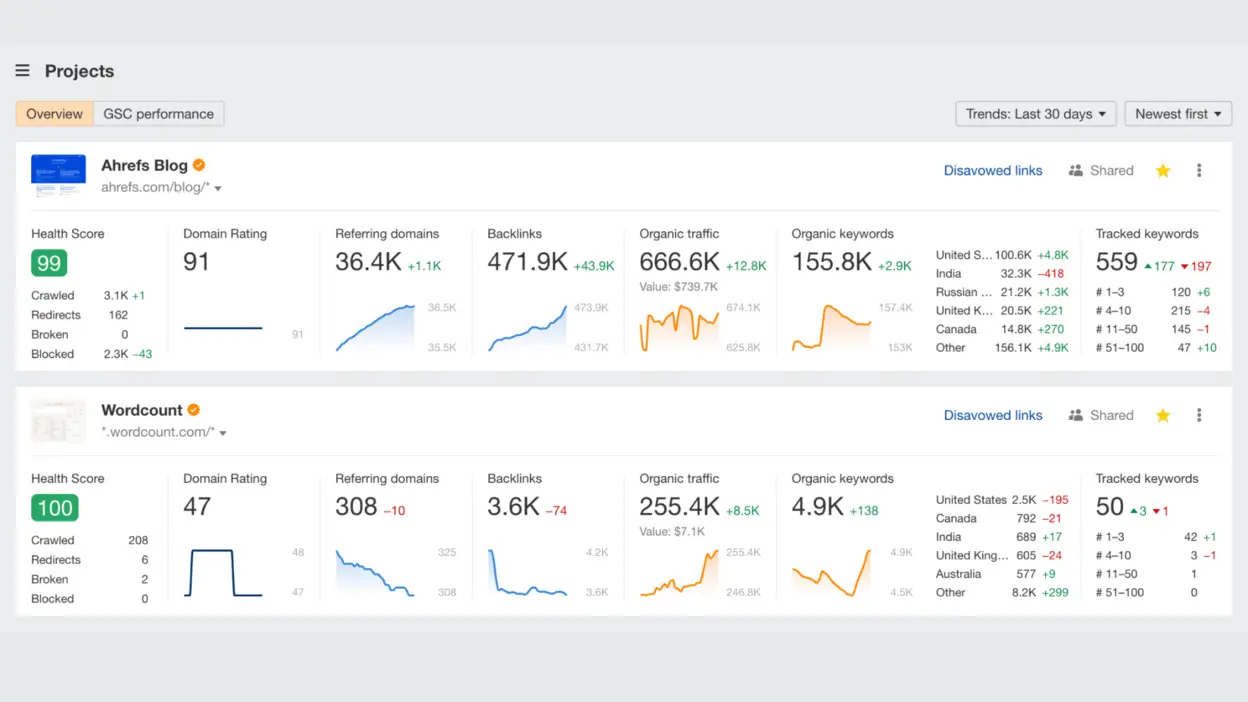Open the three-dot menu for Ahrefs Blog
Screen dimensions: 1248x702
click(1199, 170)
